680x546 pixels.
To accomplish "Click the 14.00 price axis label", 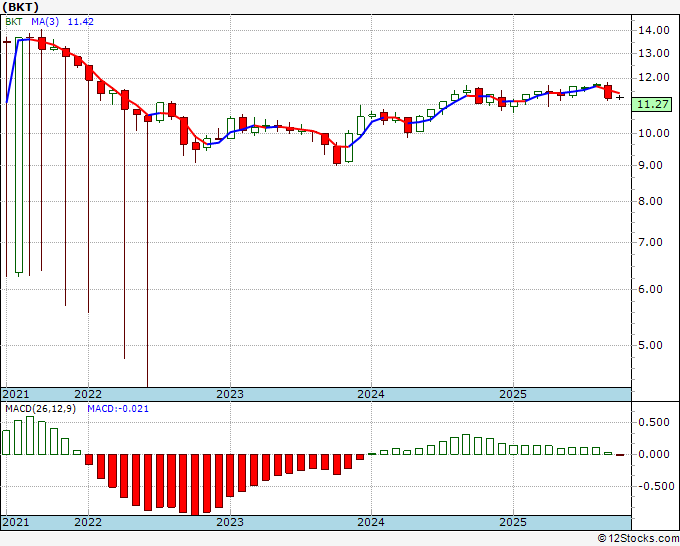I will click(654, 30).
